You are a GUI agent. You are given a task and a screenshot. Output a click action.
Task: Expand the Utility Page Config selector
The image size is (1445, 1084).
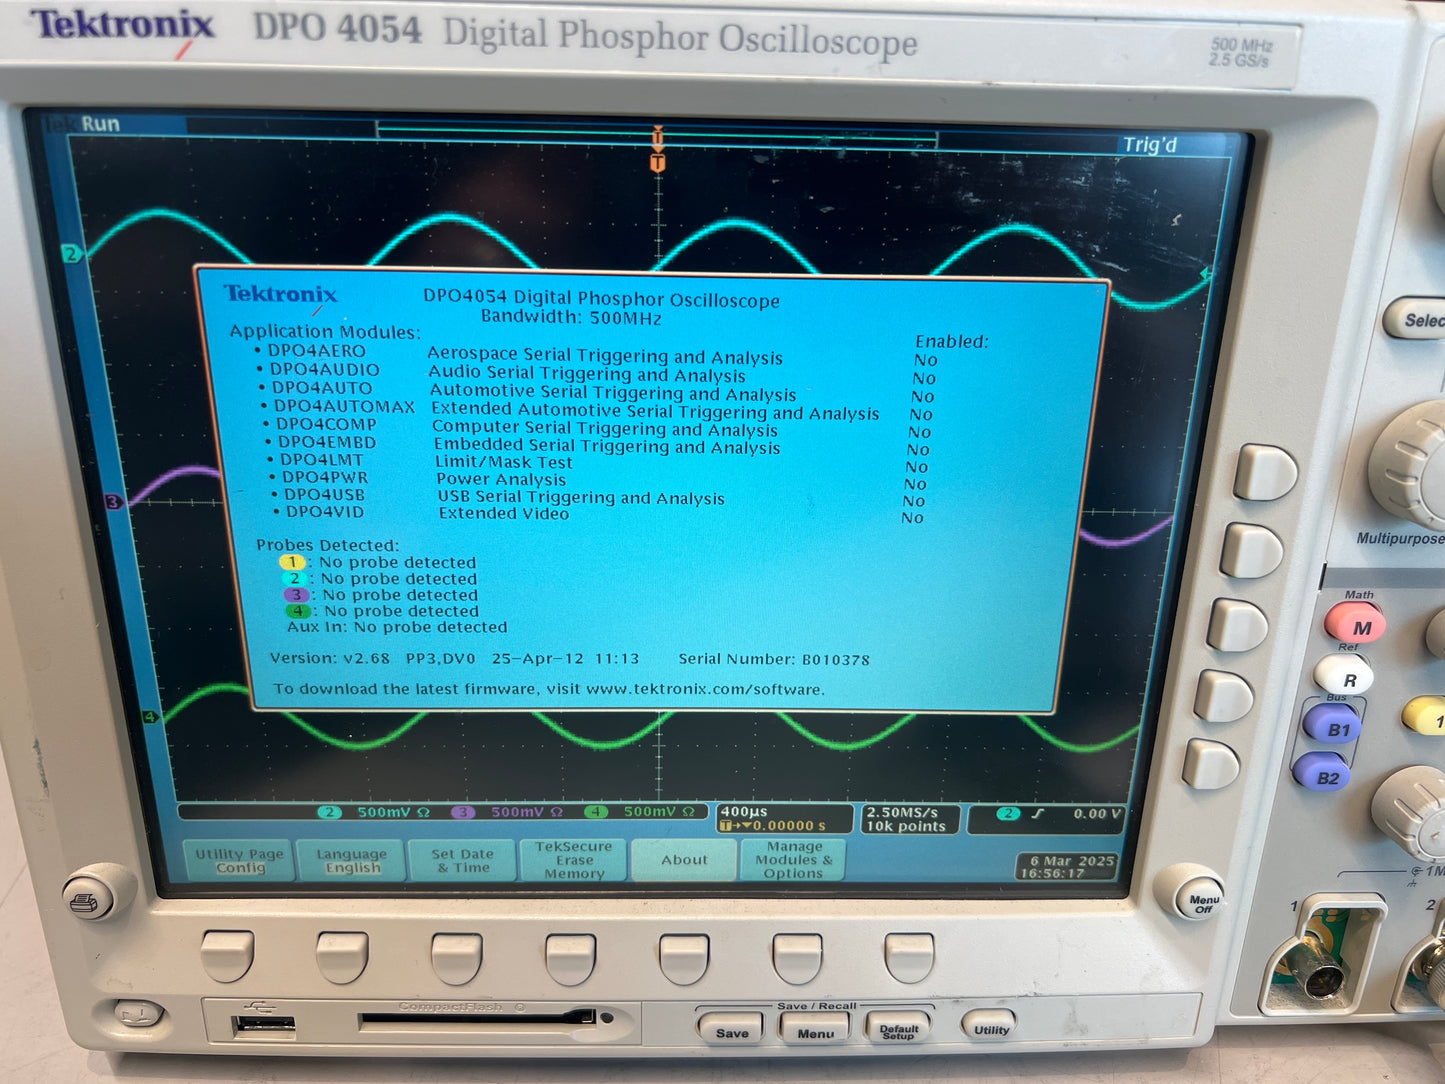point(240,861)
